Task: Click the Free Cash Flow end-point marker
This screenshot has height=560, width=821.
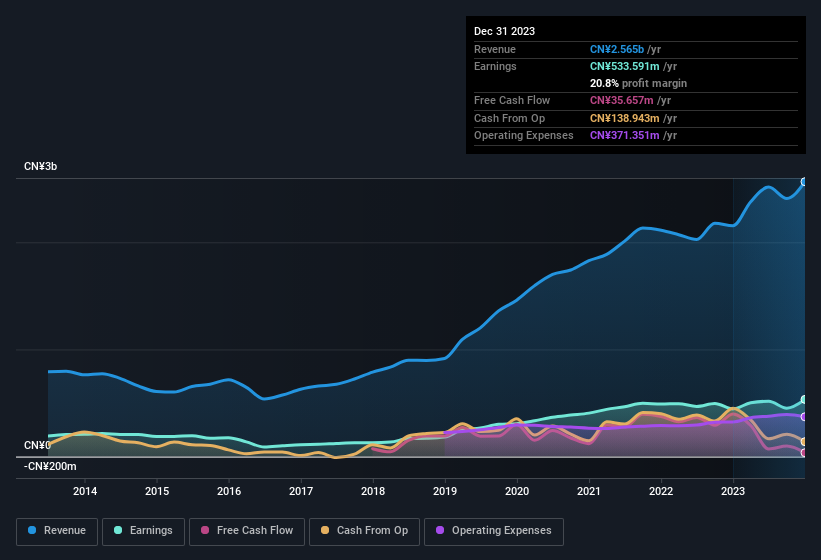Action: (x=804, y=453)
